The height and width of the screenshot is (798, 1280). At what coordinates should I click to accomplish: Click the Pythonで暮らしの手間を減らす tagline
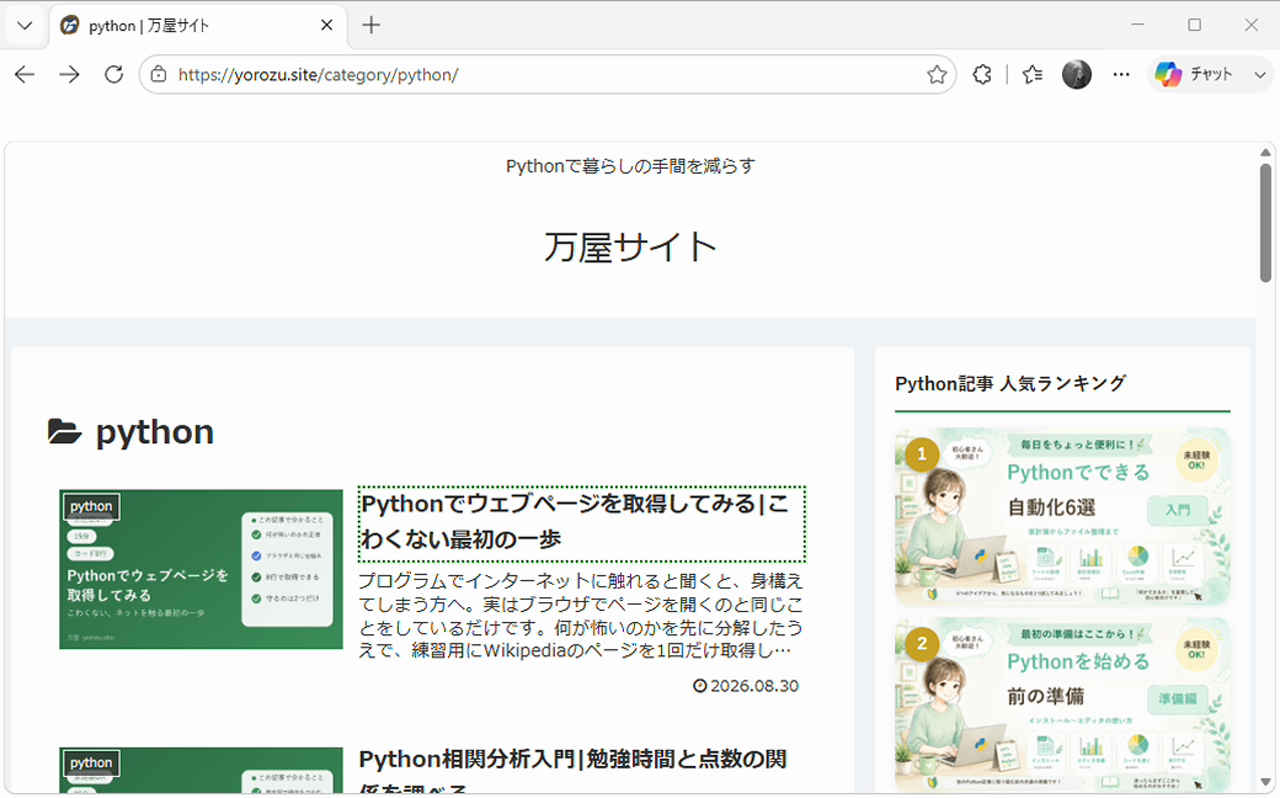pos(631,166)
